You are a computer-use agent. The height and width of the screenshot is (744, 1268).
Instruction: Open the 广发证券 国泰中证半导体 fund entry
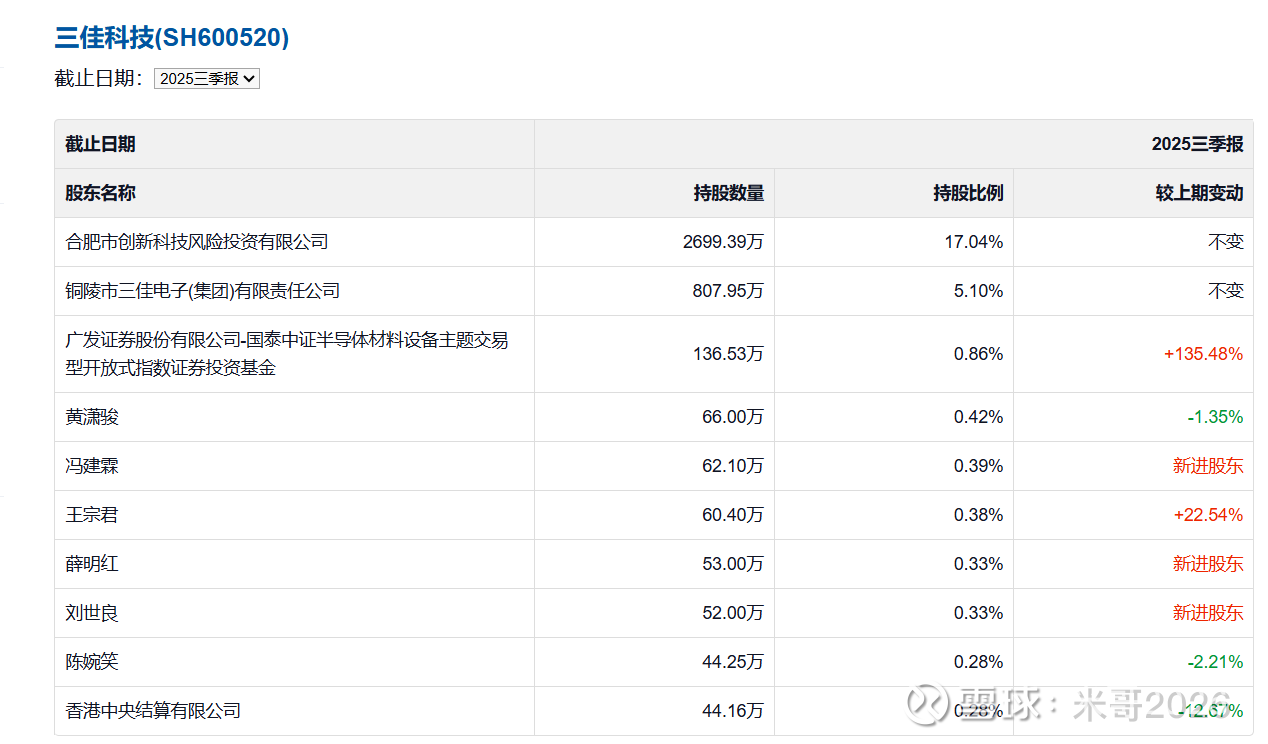[x=287, y=354]
